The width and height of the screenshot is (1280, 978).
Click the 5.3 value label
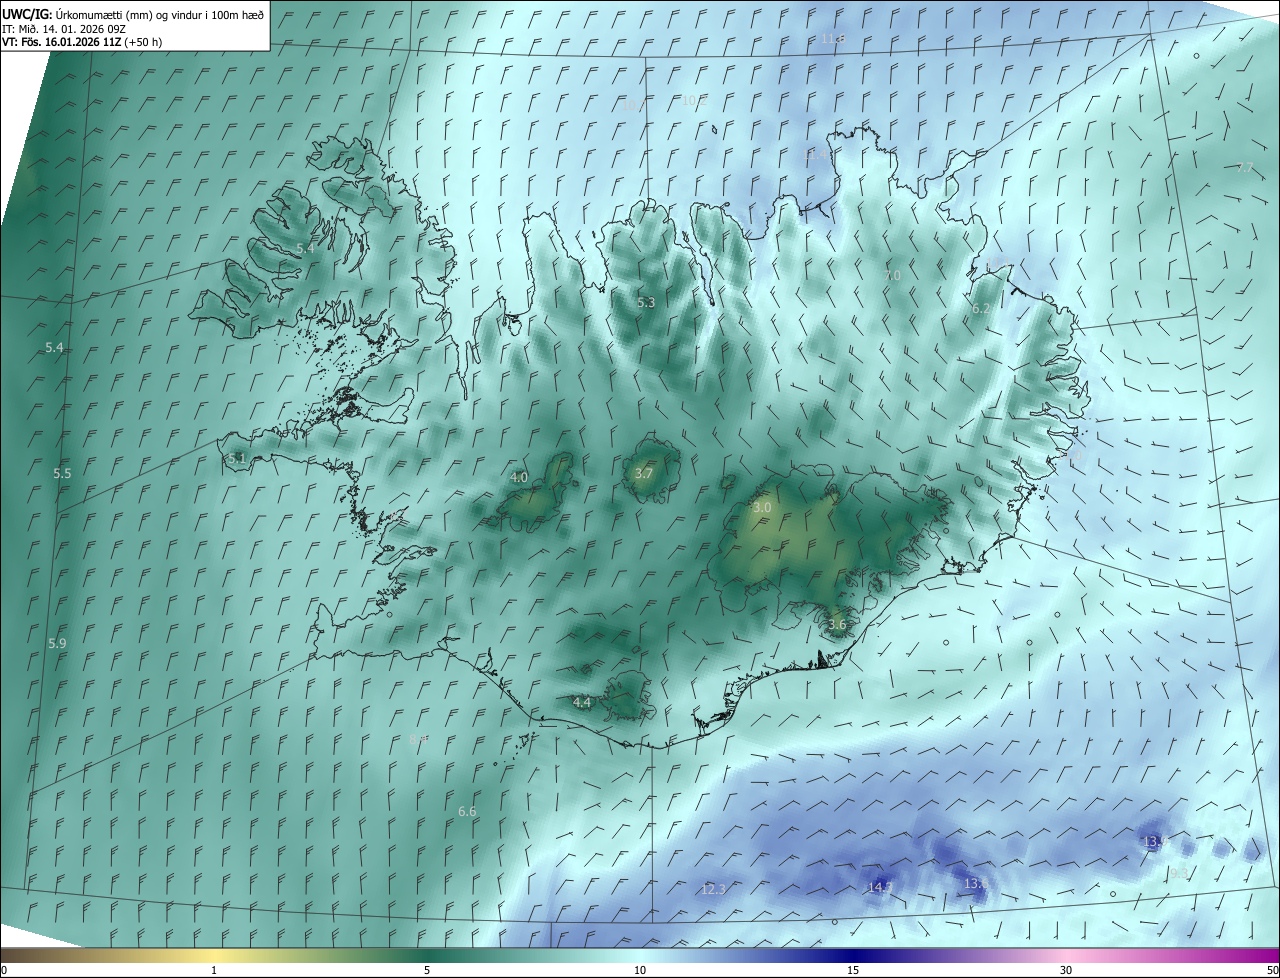pos(646,302)
